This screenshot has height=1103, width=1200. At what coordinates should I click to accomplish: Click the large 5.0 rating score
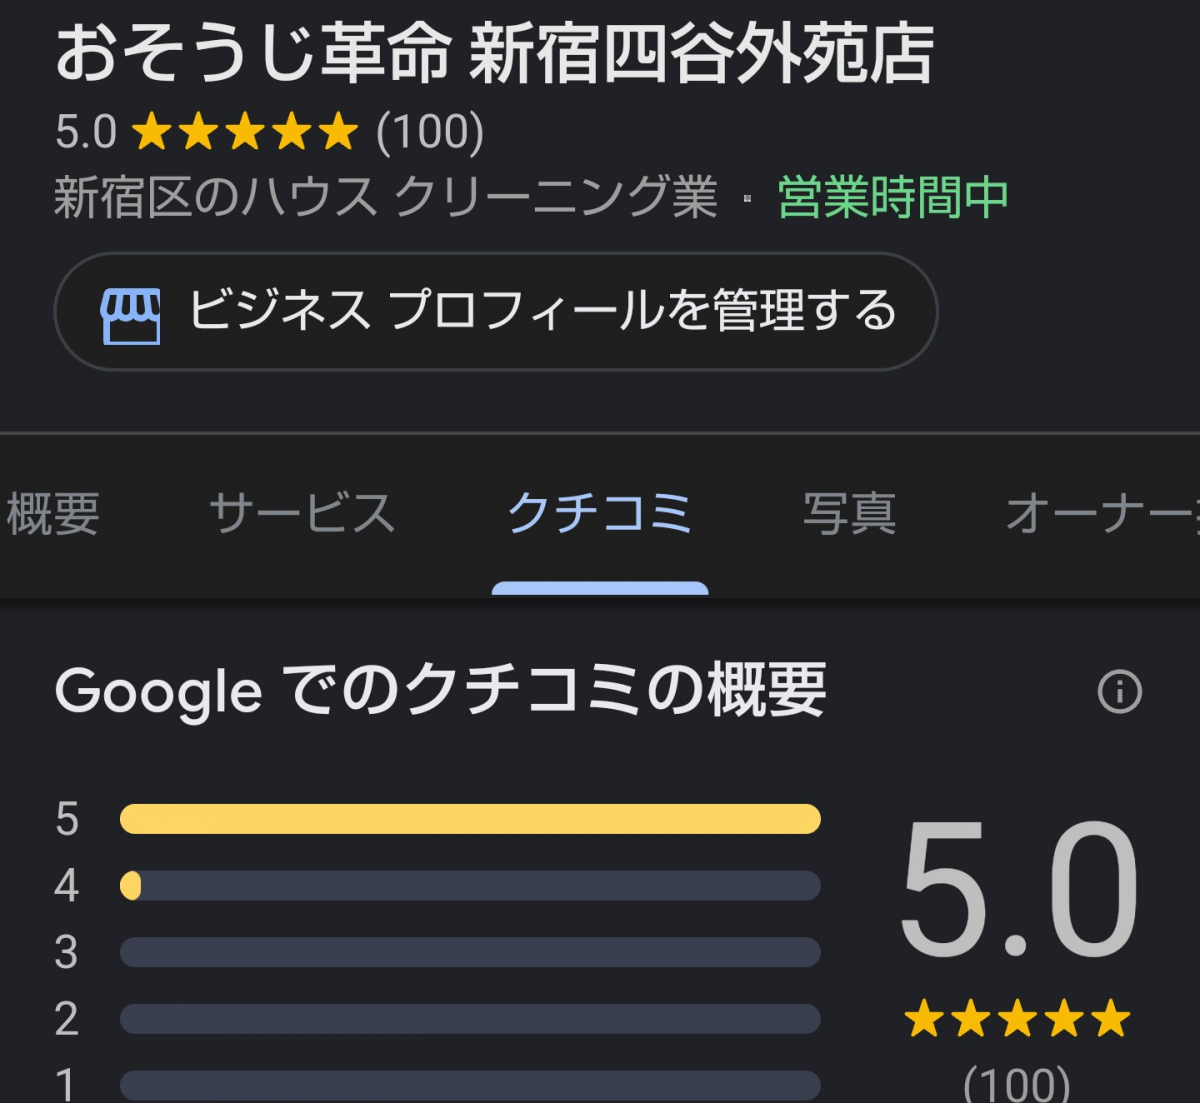1018,889
